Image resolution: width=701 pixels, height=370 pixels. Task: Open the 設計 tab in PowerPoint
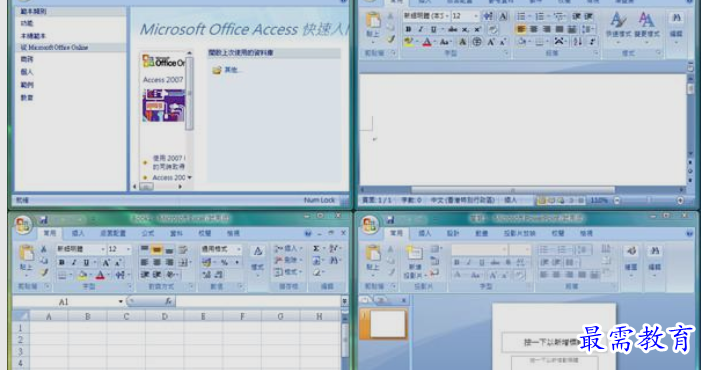point(453,233)
